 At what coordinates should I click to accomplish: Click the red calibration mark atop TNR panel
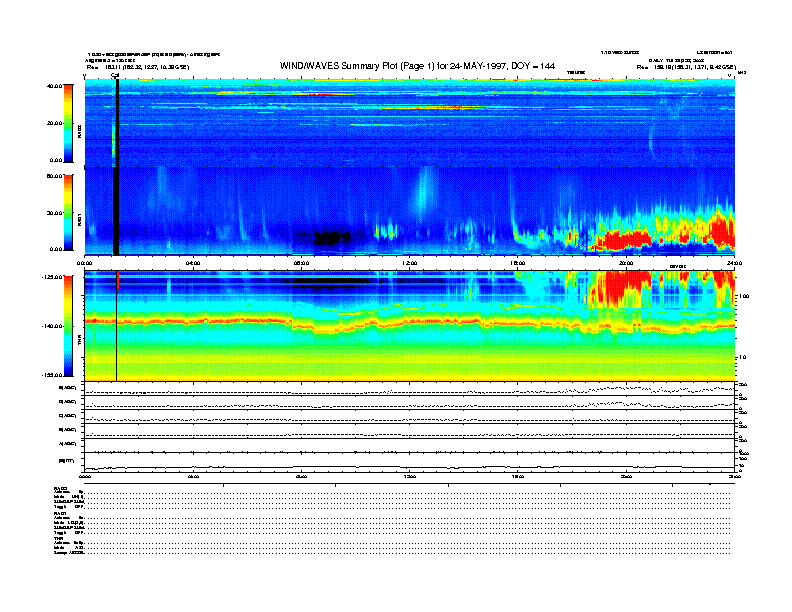(117, 280)
